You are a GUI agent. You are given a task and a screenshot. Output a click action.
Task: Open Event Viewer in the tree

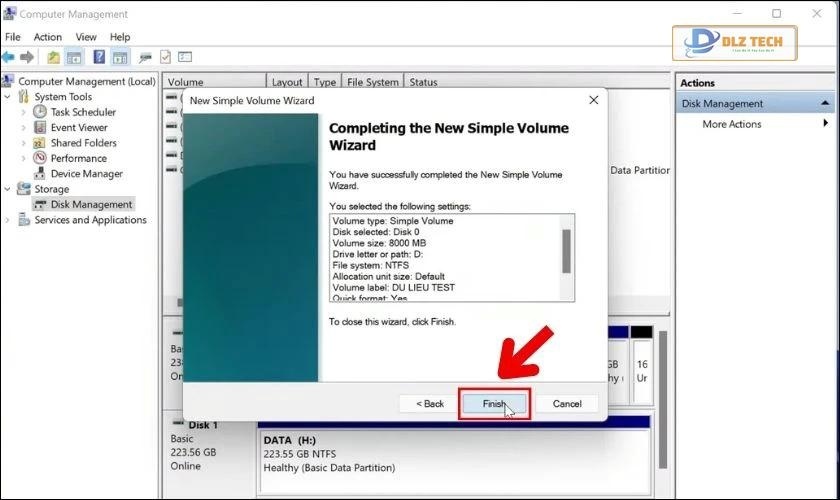(x=78, y=128)
